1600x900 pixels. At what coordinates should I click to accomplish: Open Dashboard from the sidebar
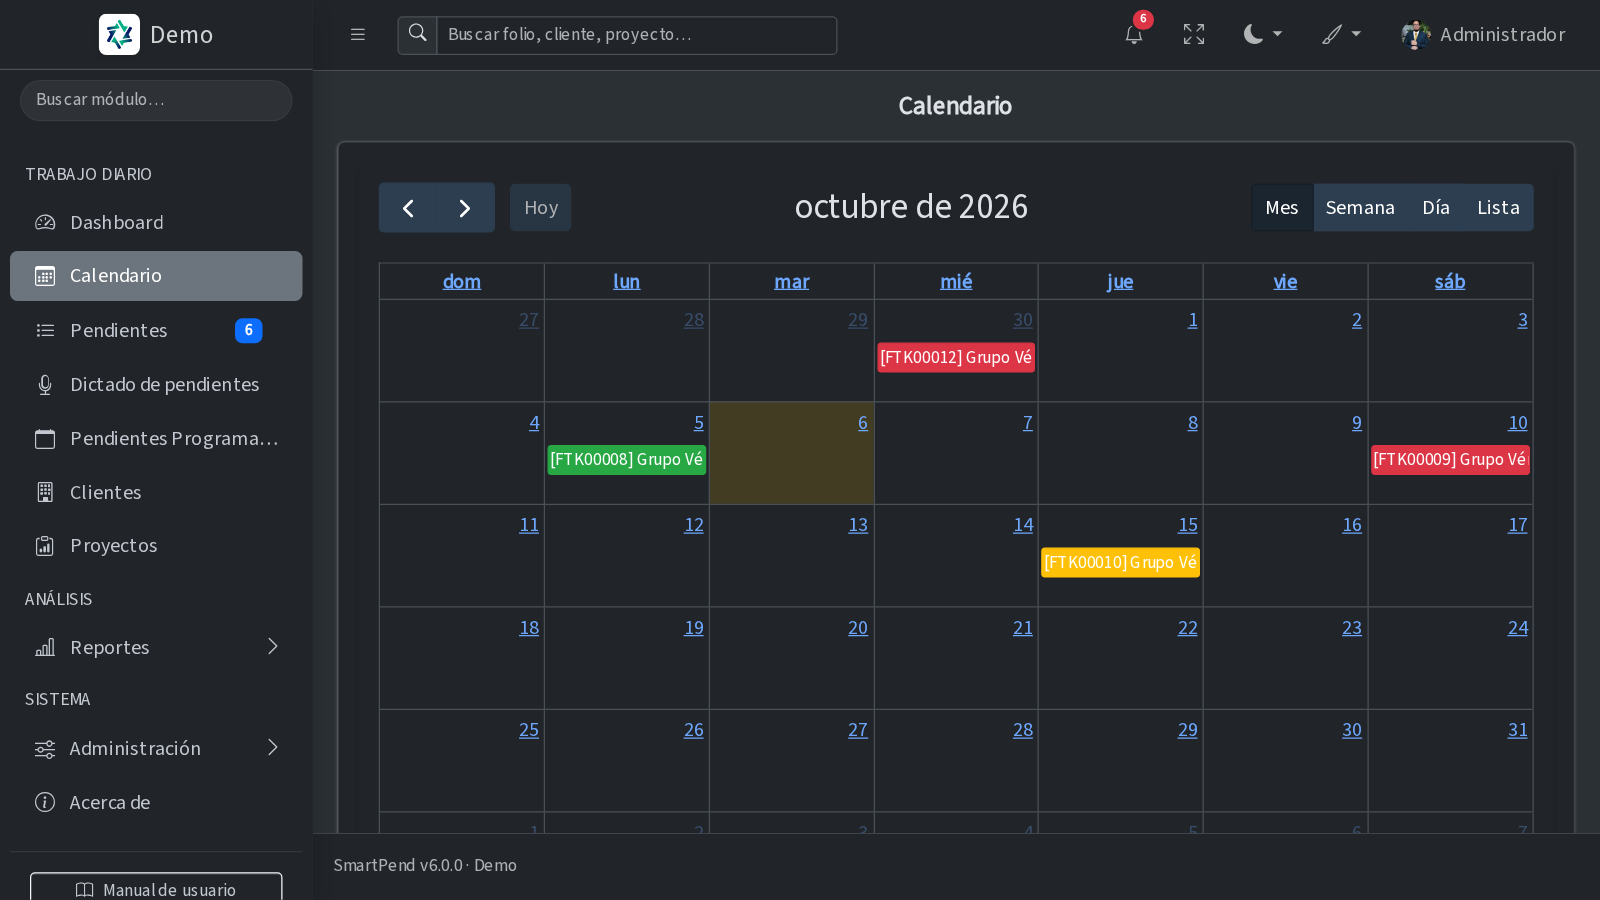click(156, 222)
